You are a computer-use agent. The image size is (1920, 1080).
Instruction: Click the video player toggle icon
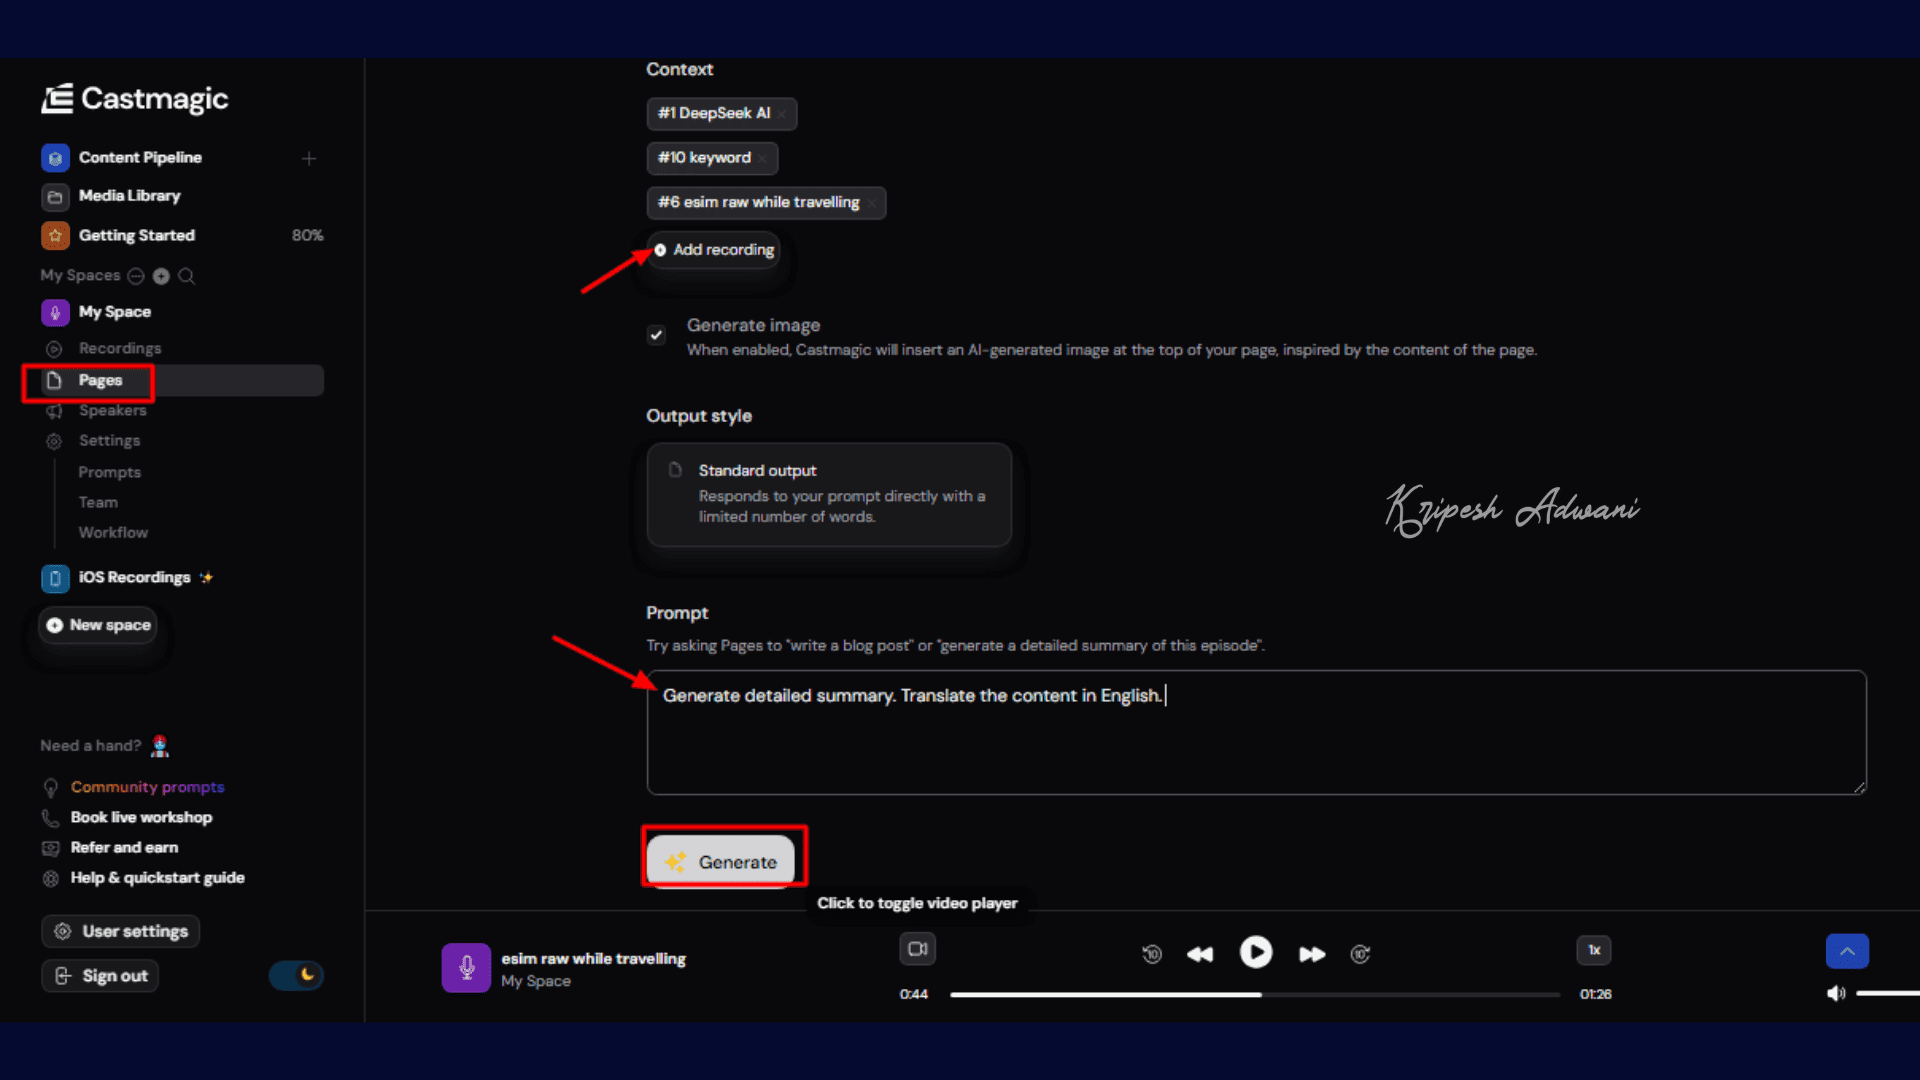917,949
